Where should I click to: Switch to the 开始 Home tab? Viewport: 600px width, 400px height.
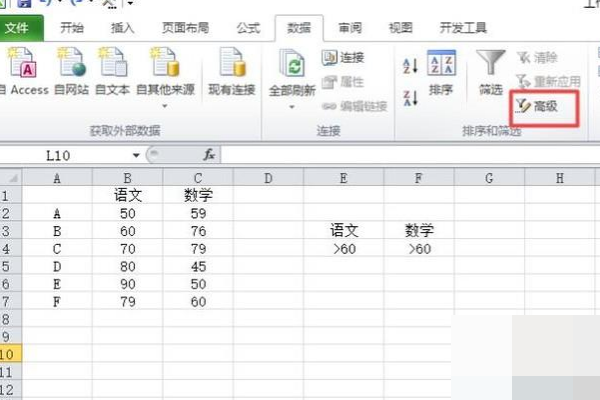[72, 28]
